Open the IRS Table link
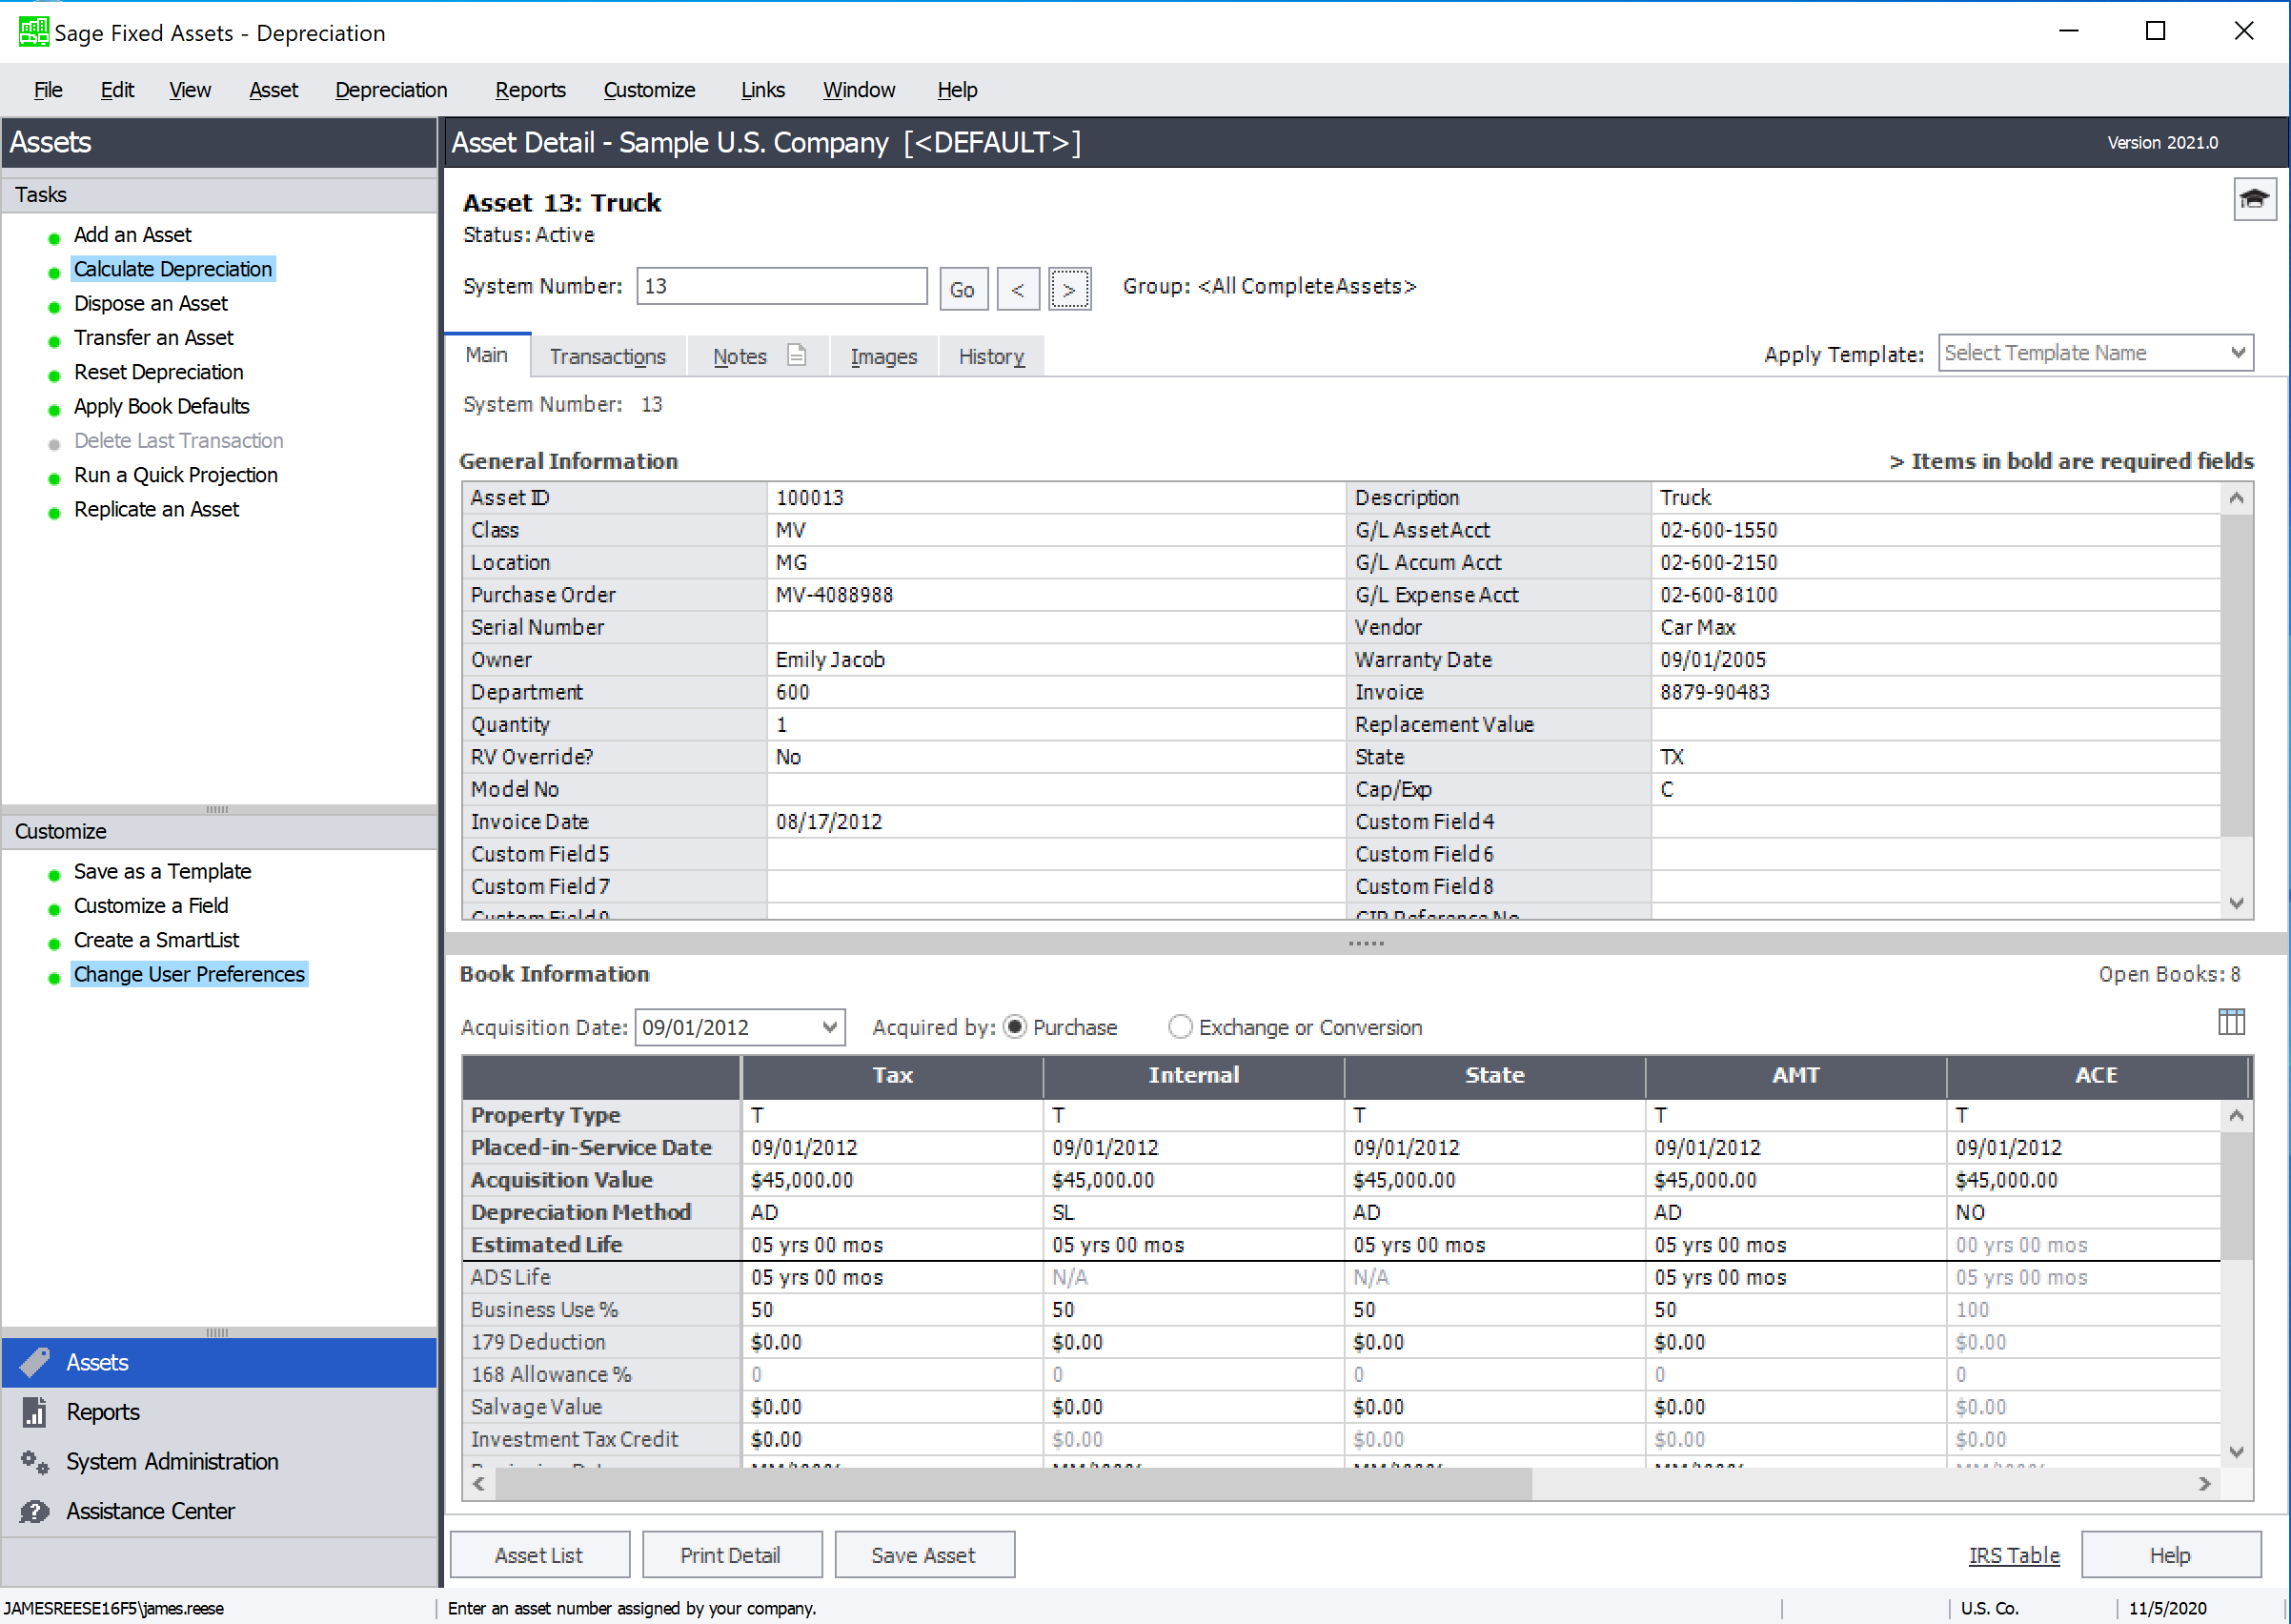Viewport: 2291px width, 1624px height. (2013, 1555)
